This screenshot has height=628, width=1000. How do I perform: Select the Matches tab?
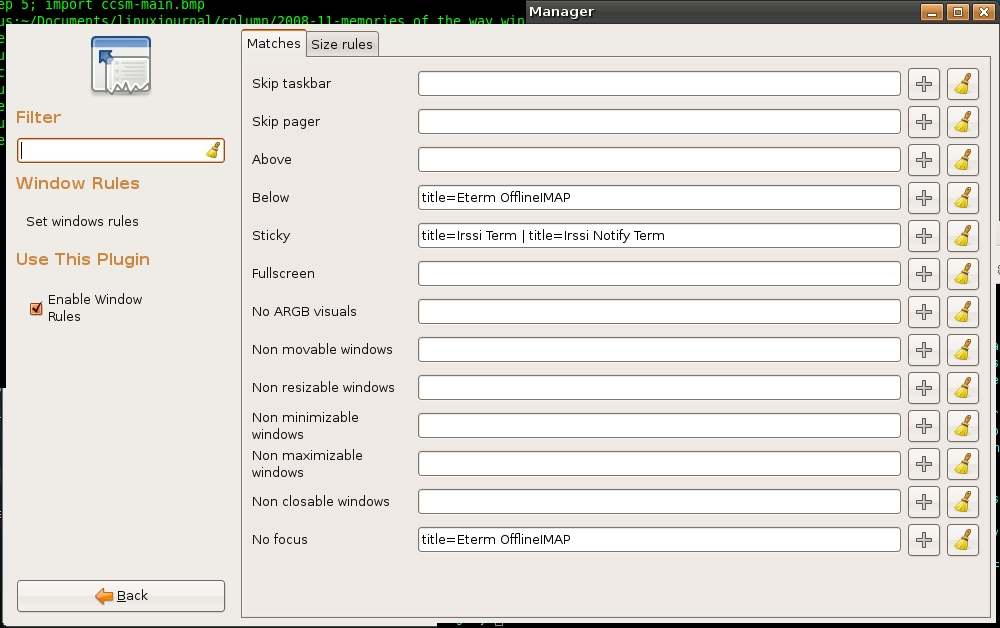[274, 43]
